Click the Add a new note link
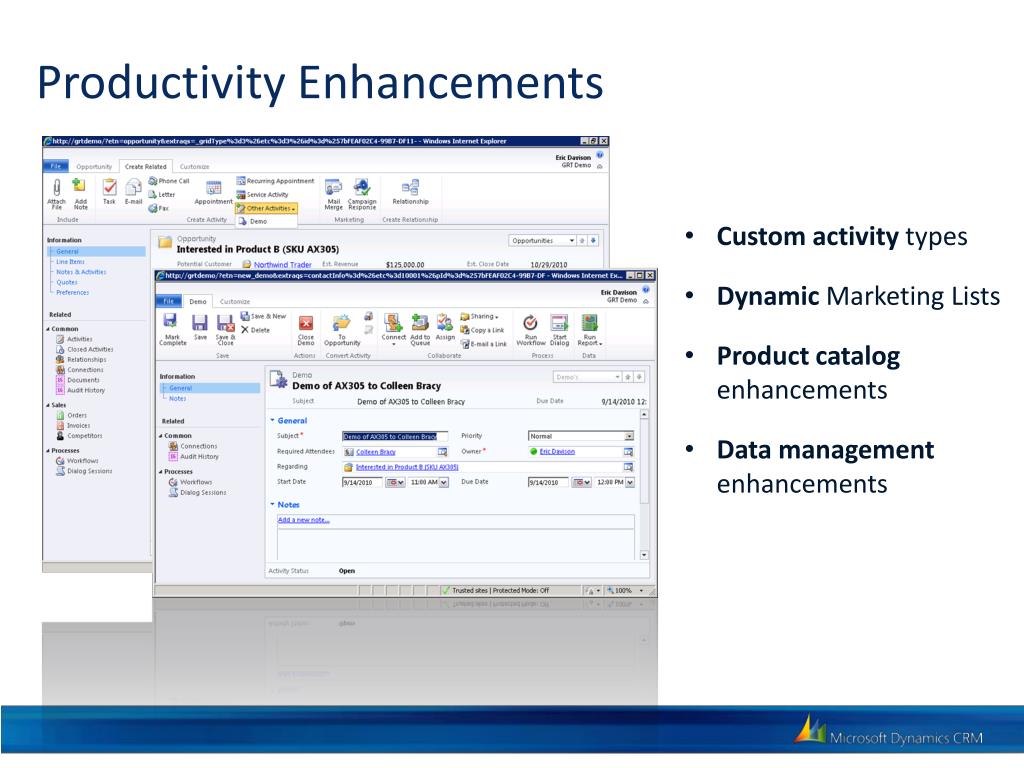The image size is (1024, 768). pos(304,520)
